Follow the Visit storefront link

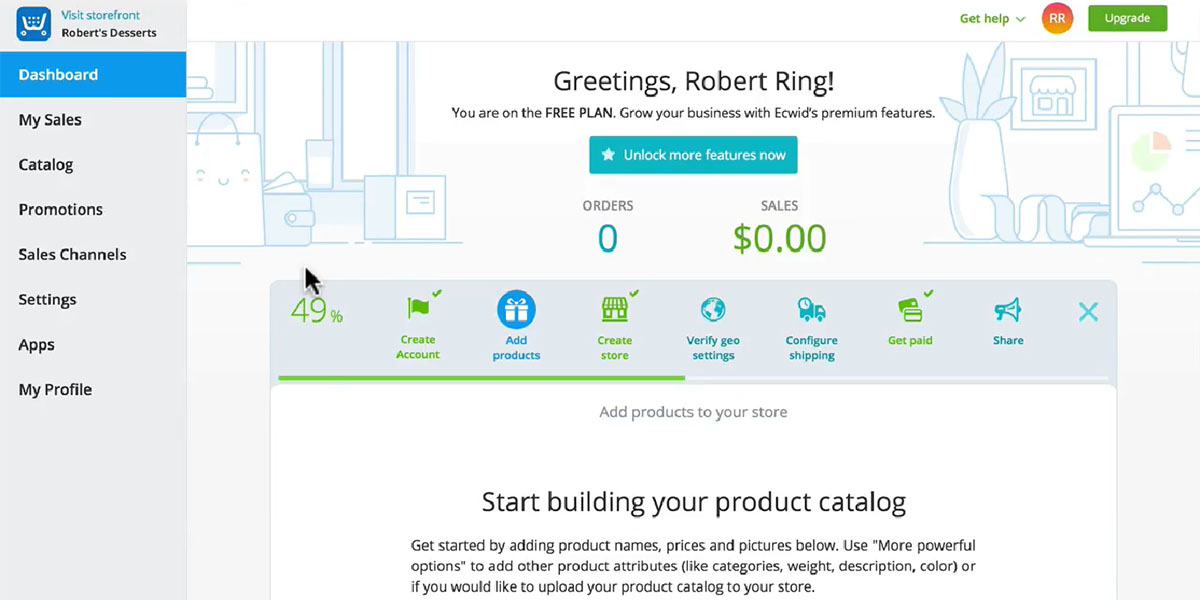click(x=101, y=15)
